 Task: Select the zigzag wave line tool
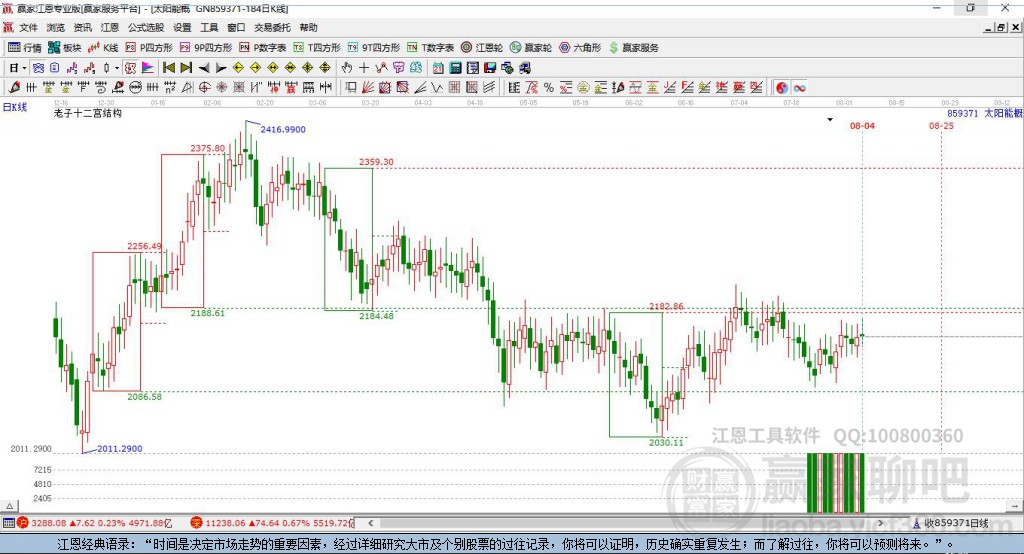[438, 88]
